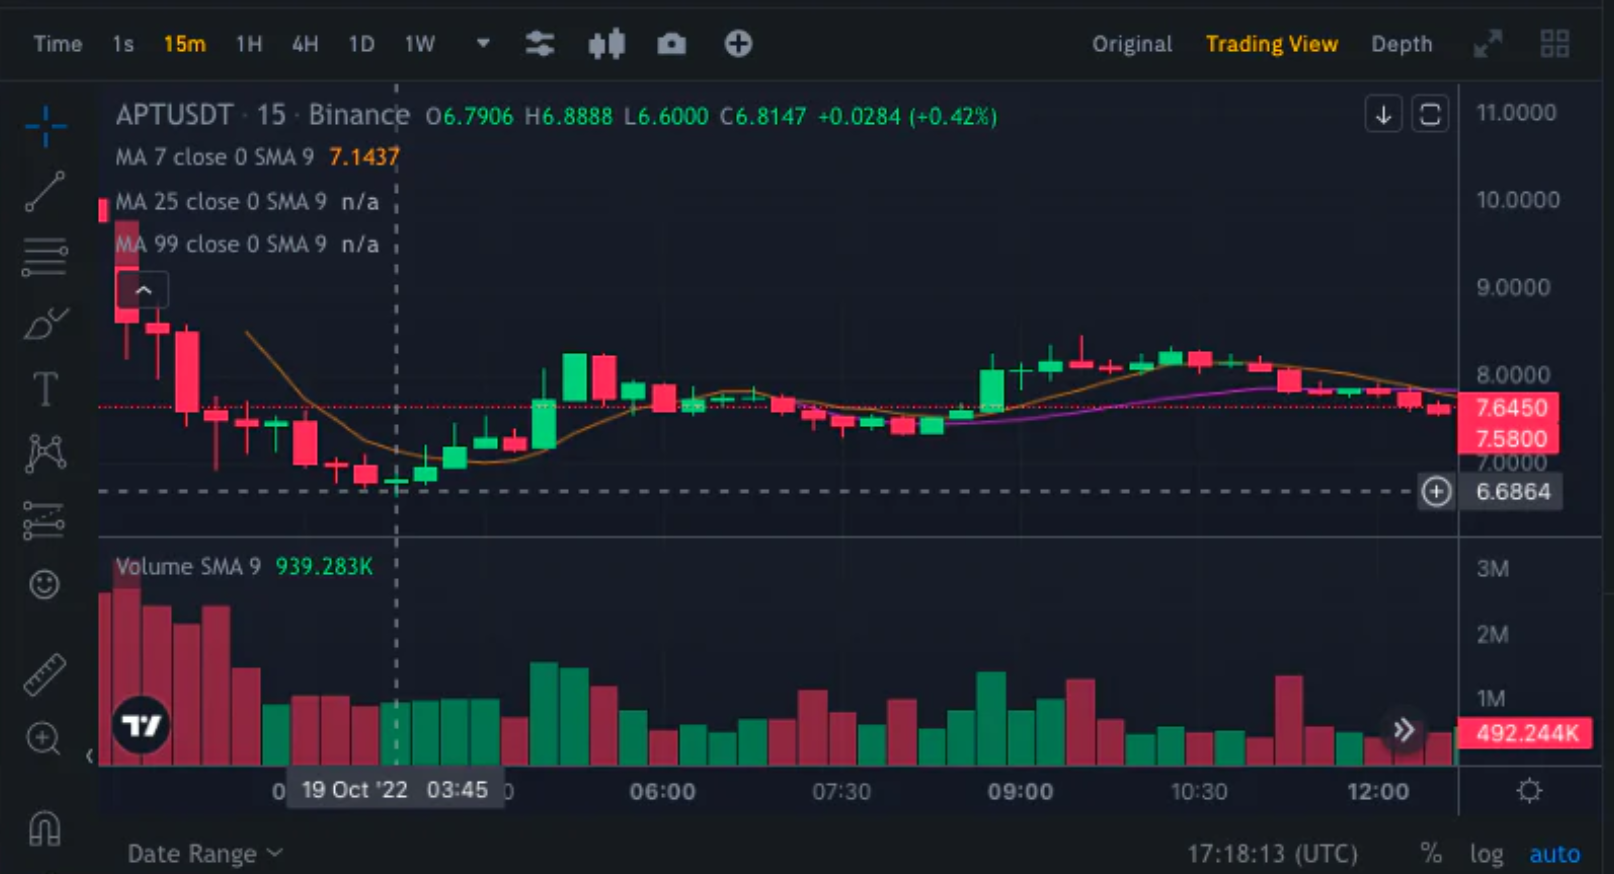Take a chart snapshot with camera icon
Image resolution: width=1614 pixels, height=874 pixels.
click(x=672, y=44)
